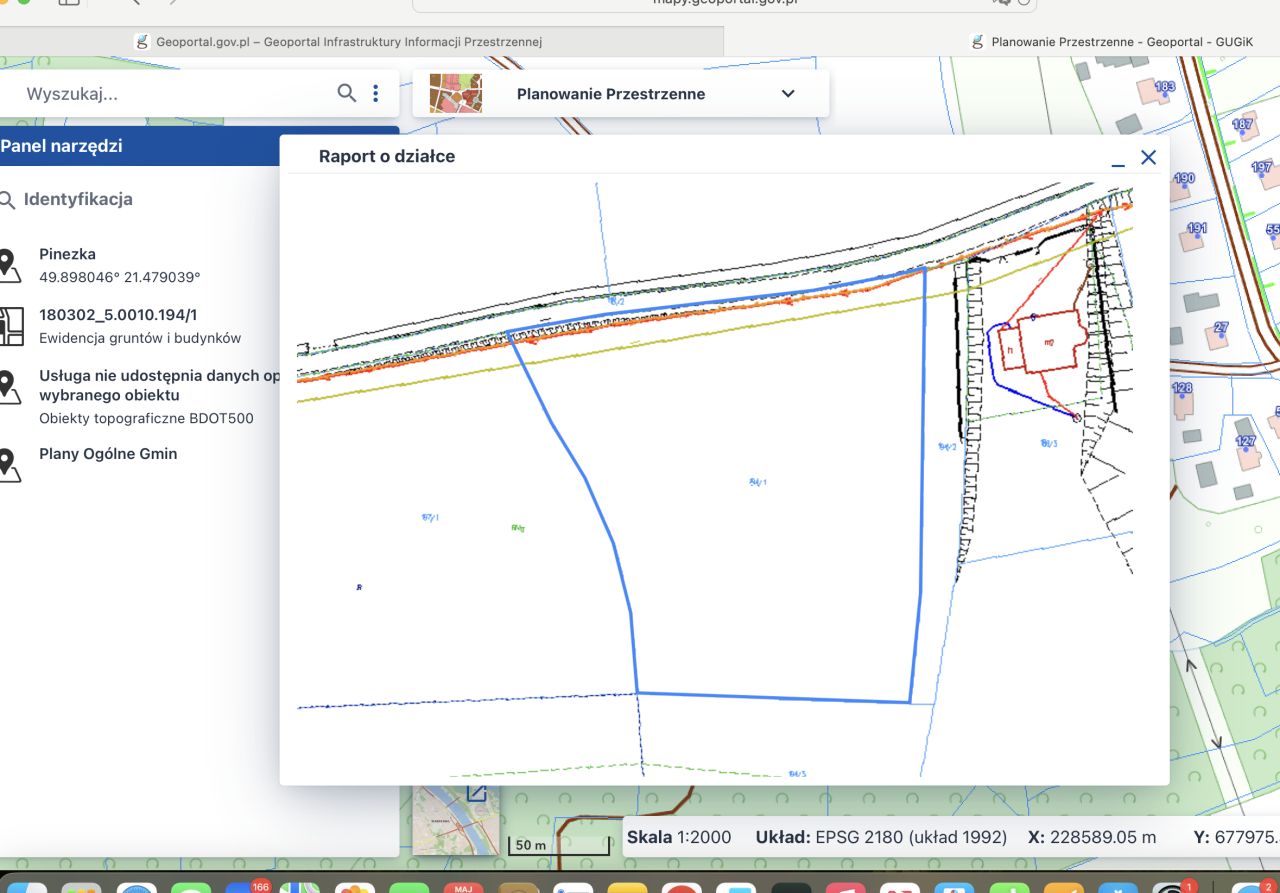Click building number 197 on the map
This screenshot has height=893, width=1280.
coord(1262,167)
